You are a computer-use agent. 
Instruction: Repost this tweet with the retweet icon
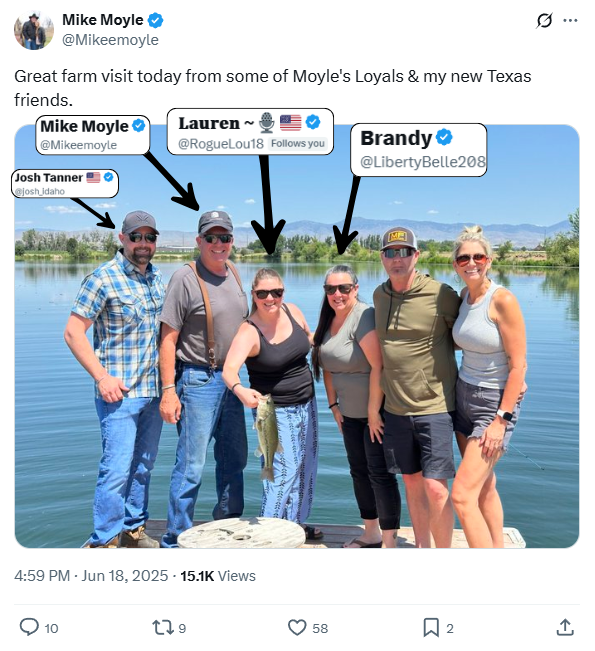[163, 627]
